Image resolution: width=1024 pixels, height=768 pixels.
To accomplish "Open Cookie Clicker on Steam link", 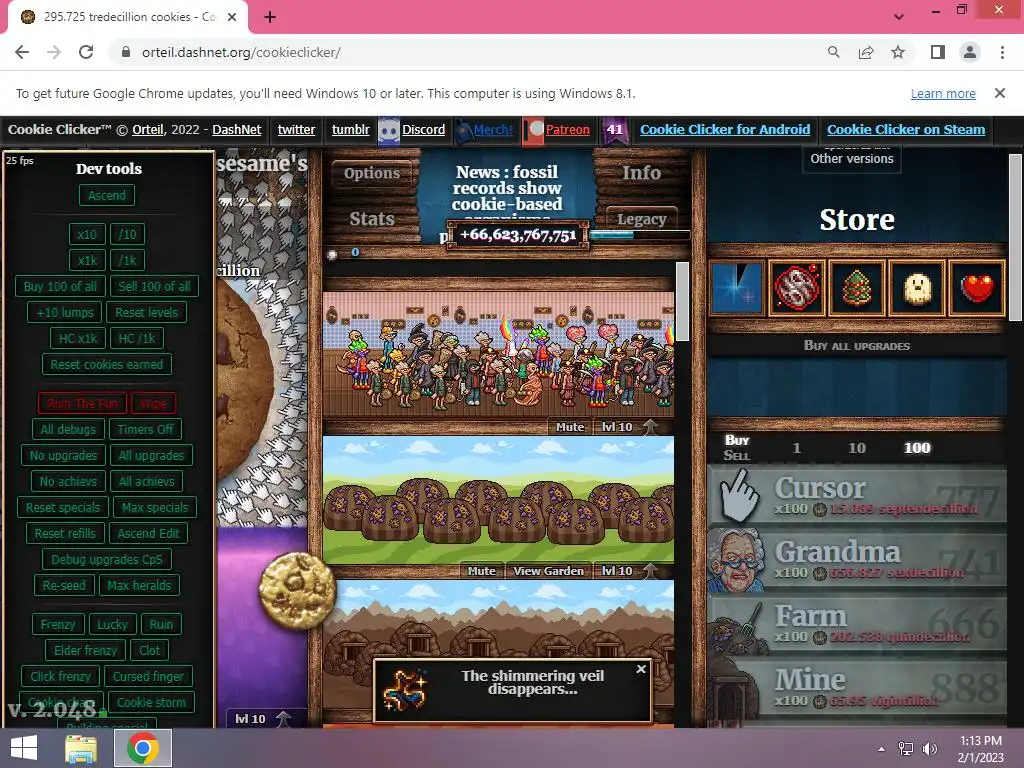I will pos(906,129).
